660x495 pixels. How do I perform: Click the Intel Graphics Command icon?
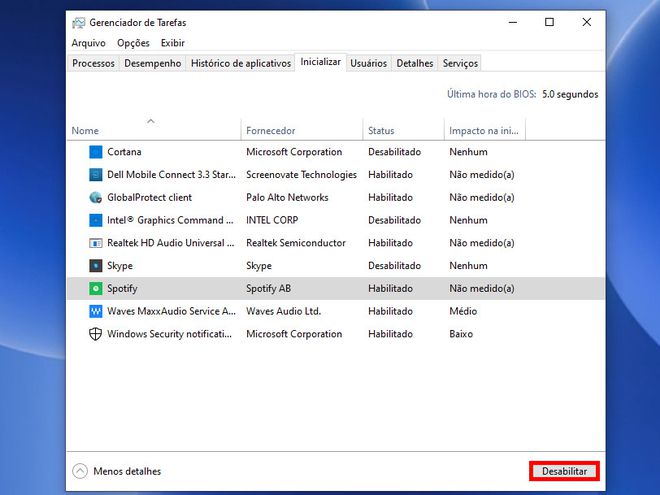pyautogui.click(x=96, y=220)
